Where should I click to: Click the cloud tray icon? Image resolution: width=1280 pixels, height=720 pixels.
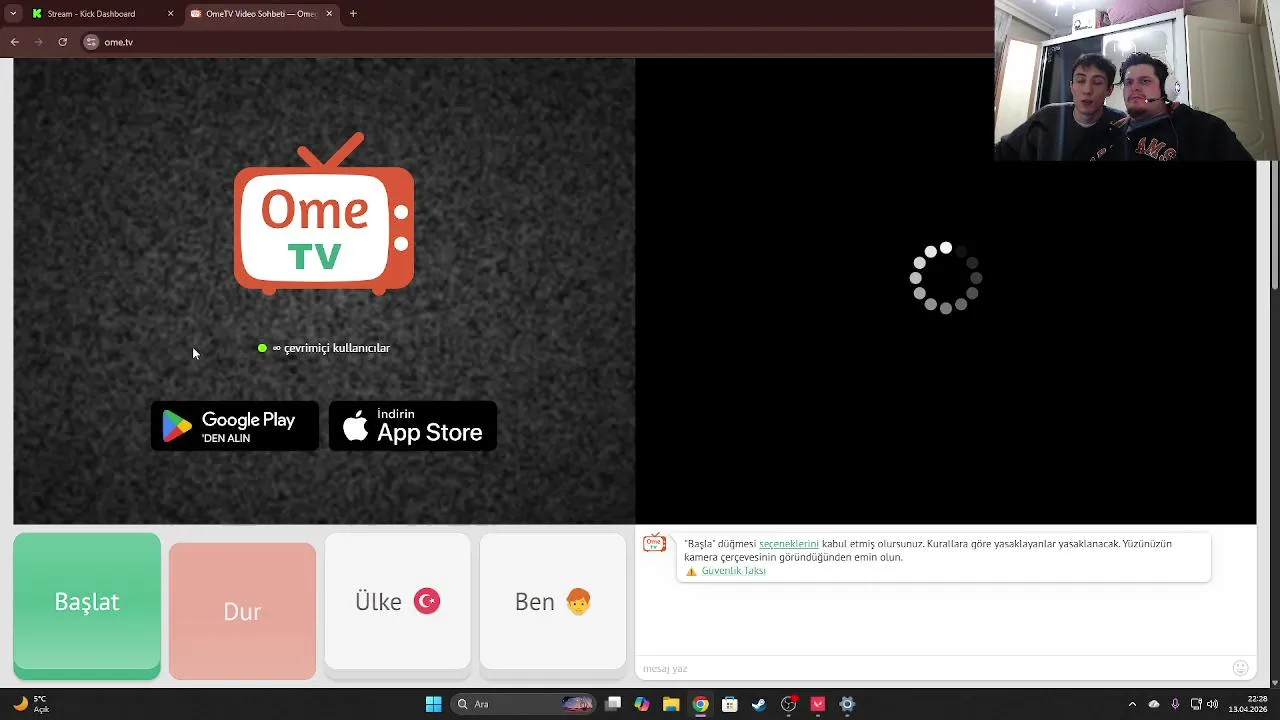tap(1154, 704)
